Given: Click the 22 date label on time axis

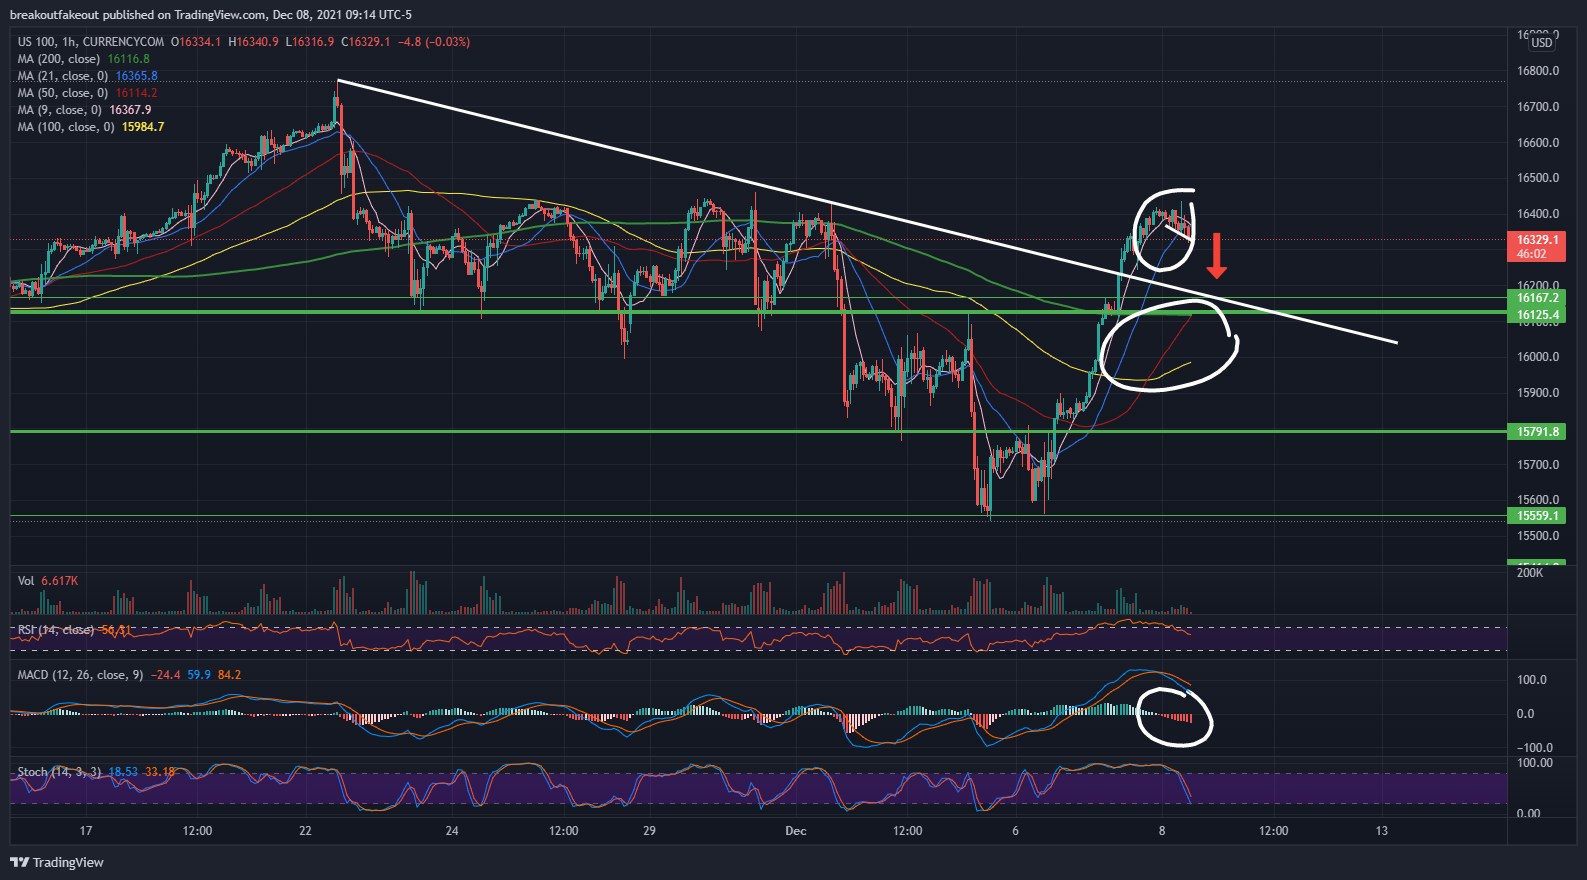Looking at the screenshot, I should (x=306, y=831).
